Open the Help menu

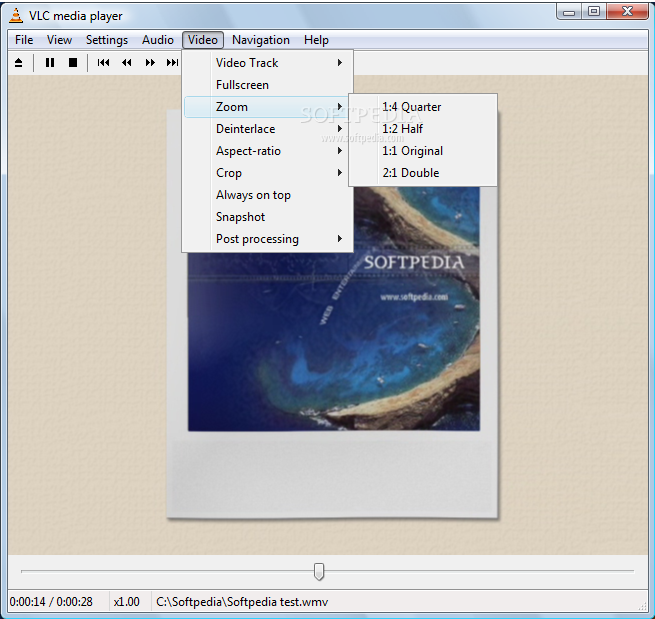(x=316, y=40)
